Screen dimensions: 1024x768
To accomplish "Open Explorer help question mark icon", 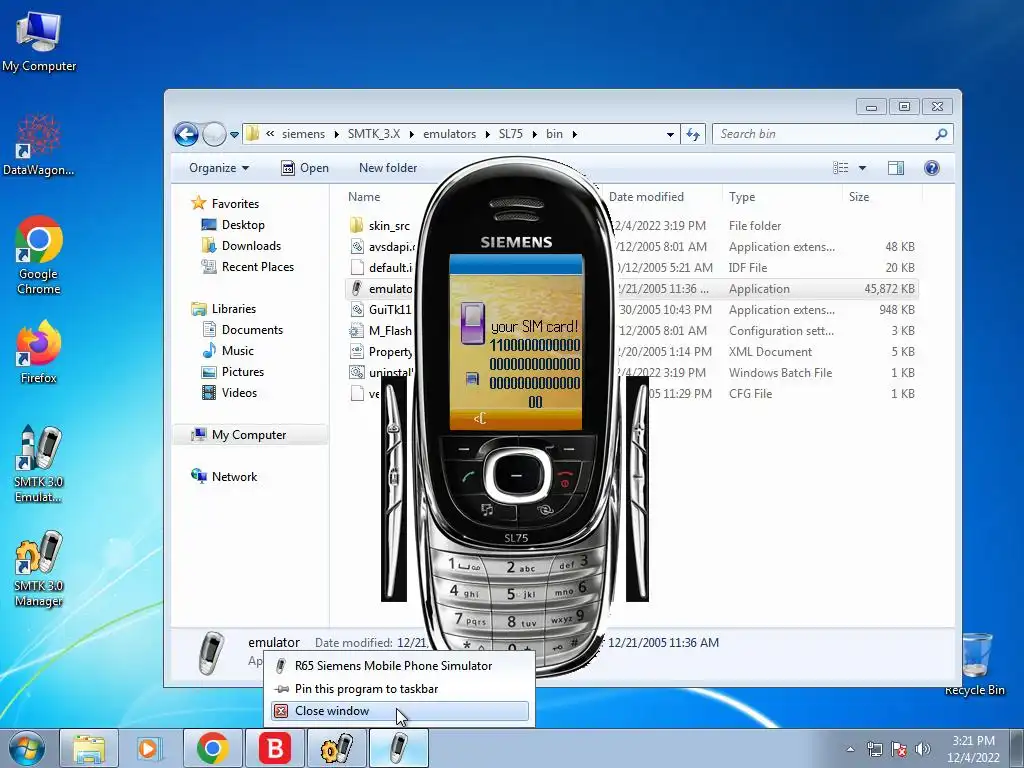I will 932,168.
